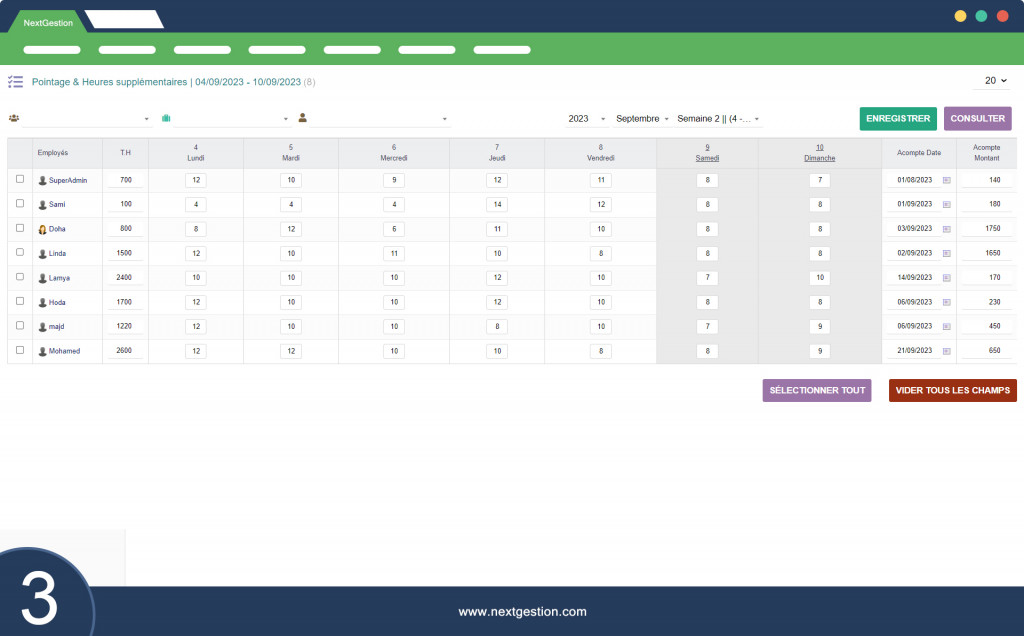Image resolution: width=1024 pixels, height=636 pixels.
Task: Click the checklist icon beside Pointage title
Action: click(15, 82)
